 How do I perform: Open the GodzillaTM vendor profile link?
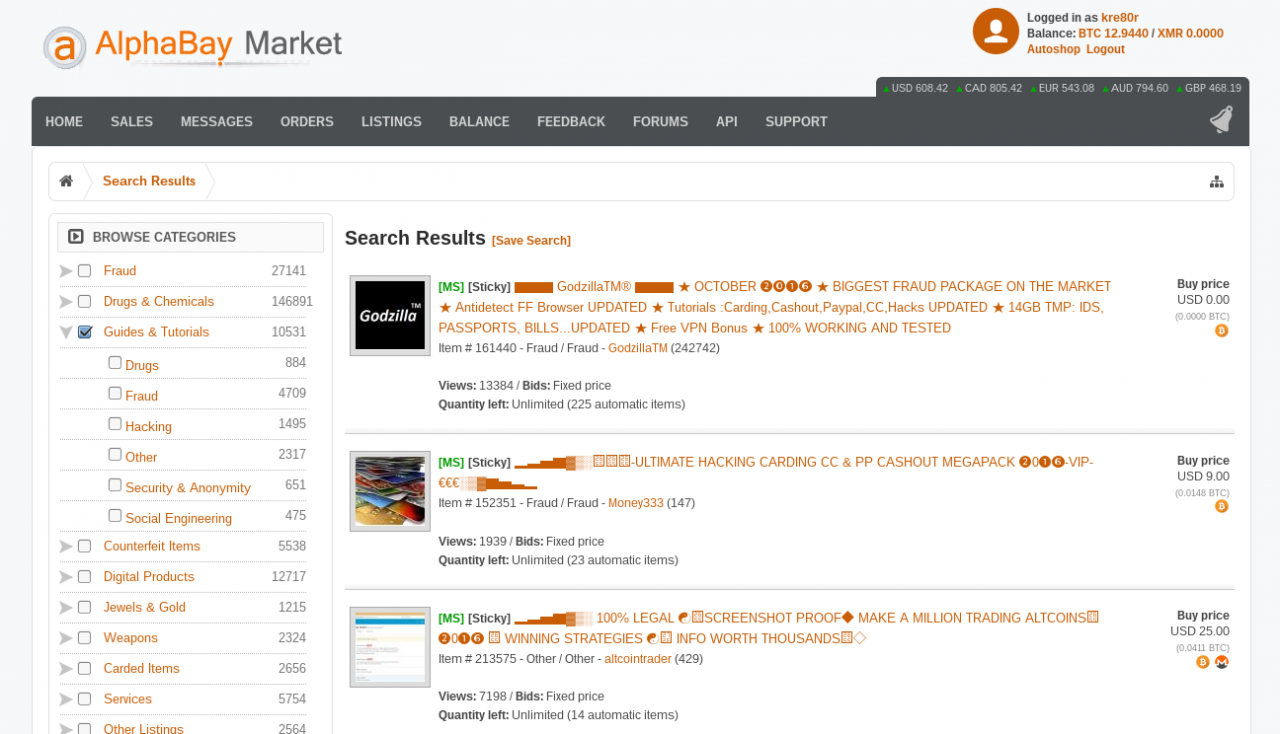(x=638, y=348)
